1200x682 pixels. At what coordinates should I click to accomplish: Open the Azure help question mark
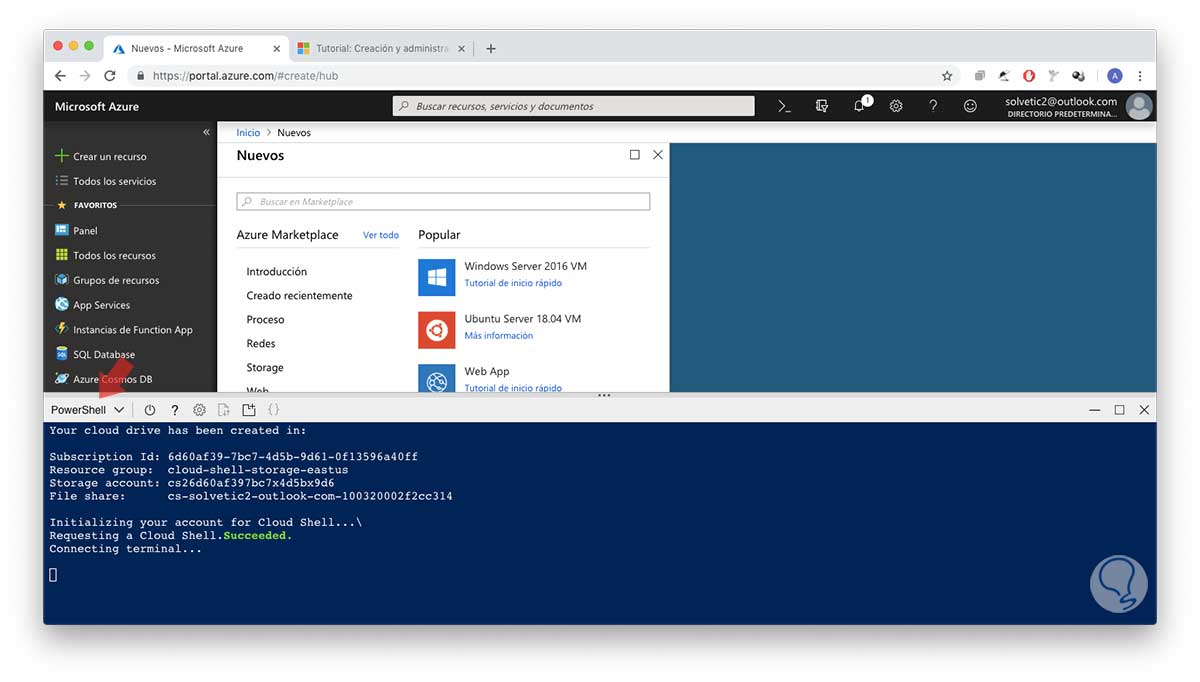(x=933, y=106)
